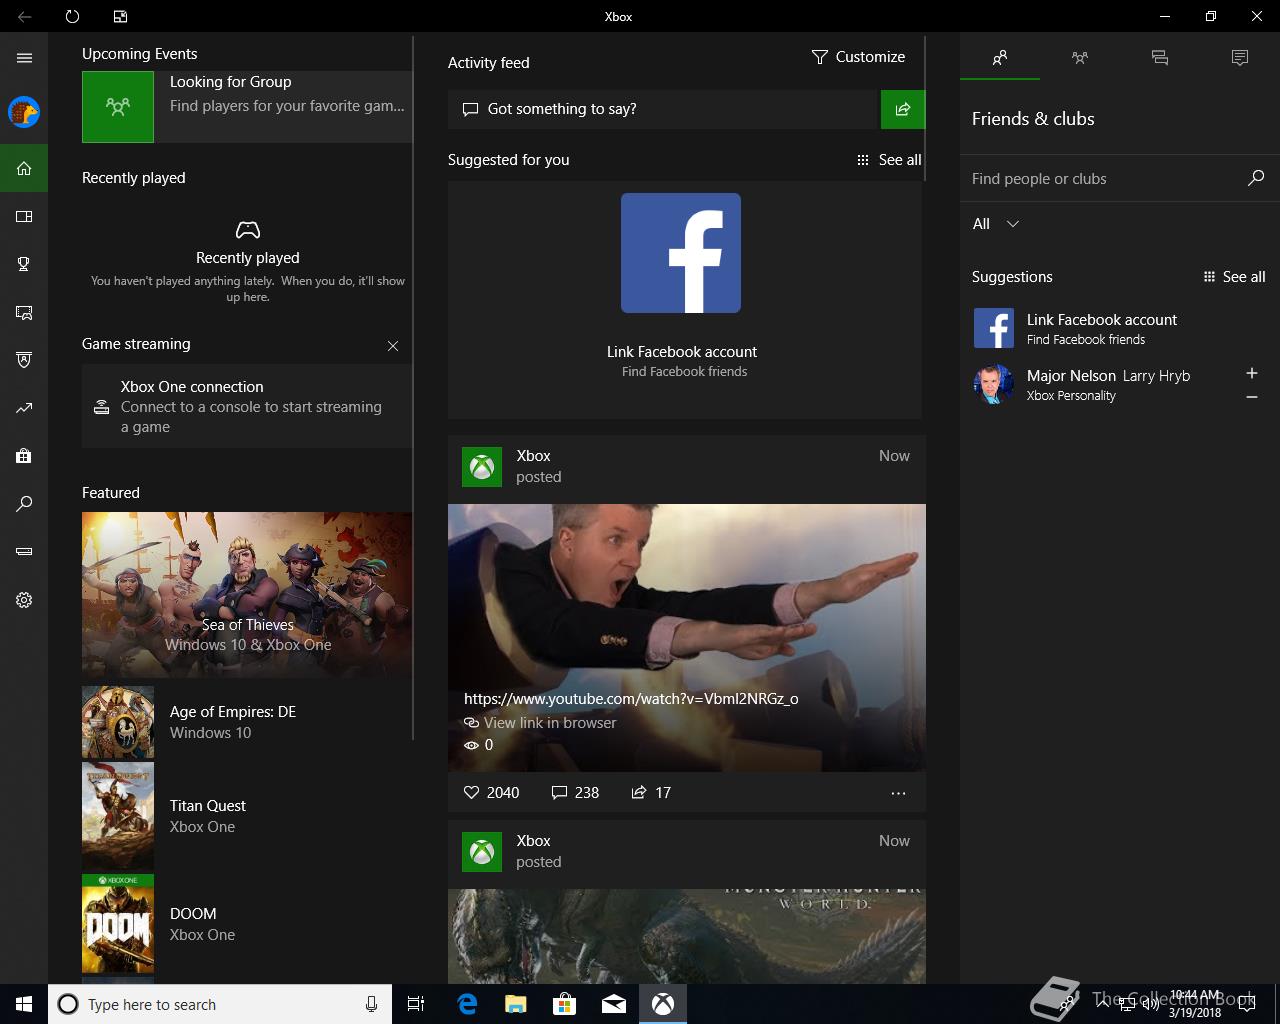Open Major Nelson profile picture

click(994, 384)
